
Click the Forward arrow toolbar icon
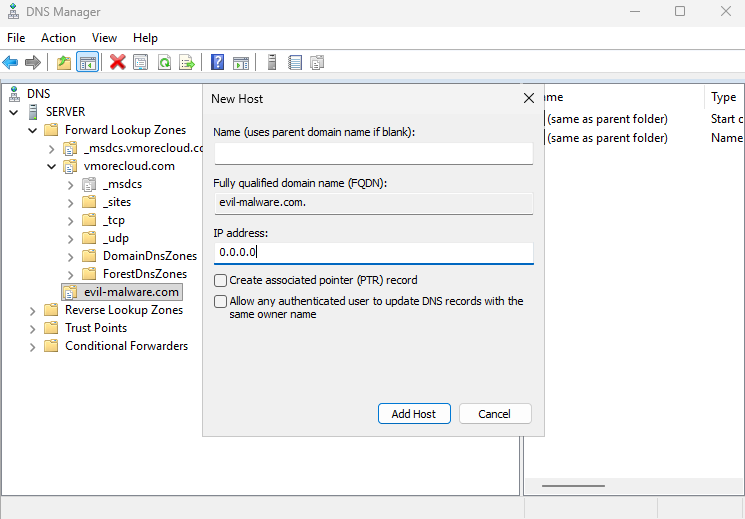(33, 62)
